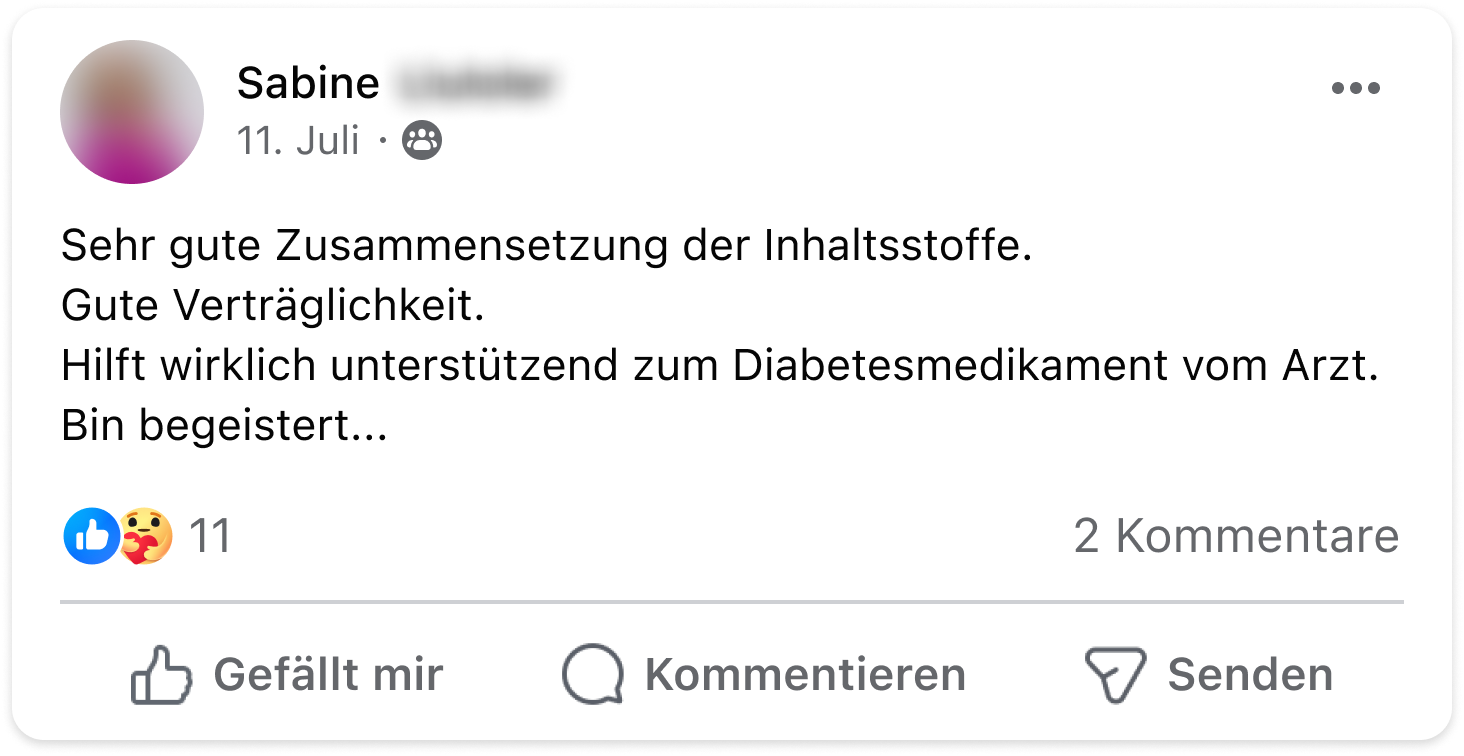Click the line mentioning Diabetesmedikament vom Arzt
1464x756 pixels.
pos(720,367)
